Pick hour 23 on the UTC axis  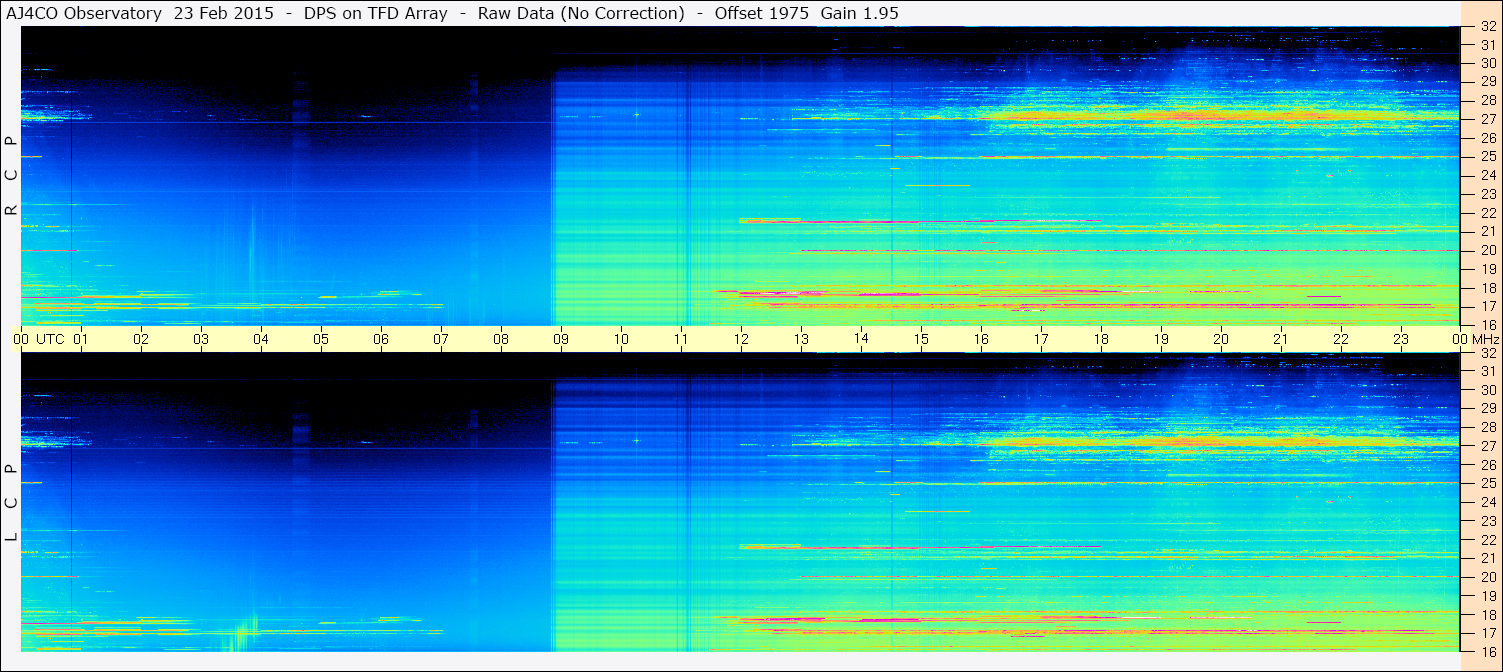(x=1401, y=339)
